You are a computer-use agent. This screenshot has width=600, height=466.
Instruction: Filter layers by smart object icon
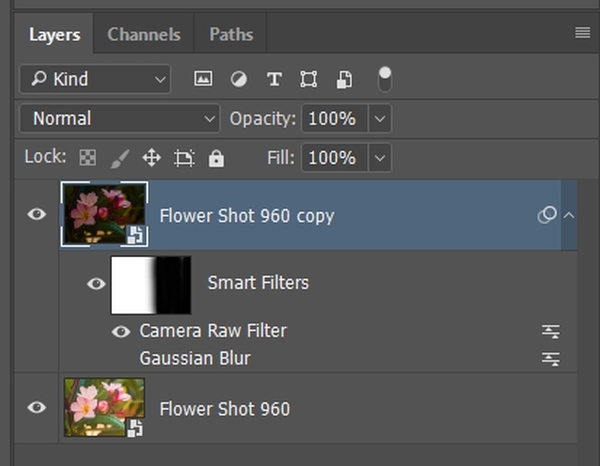tap(343, 79)
